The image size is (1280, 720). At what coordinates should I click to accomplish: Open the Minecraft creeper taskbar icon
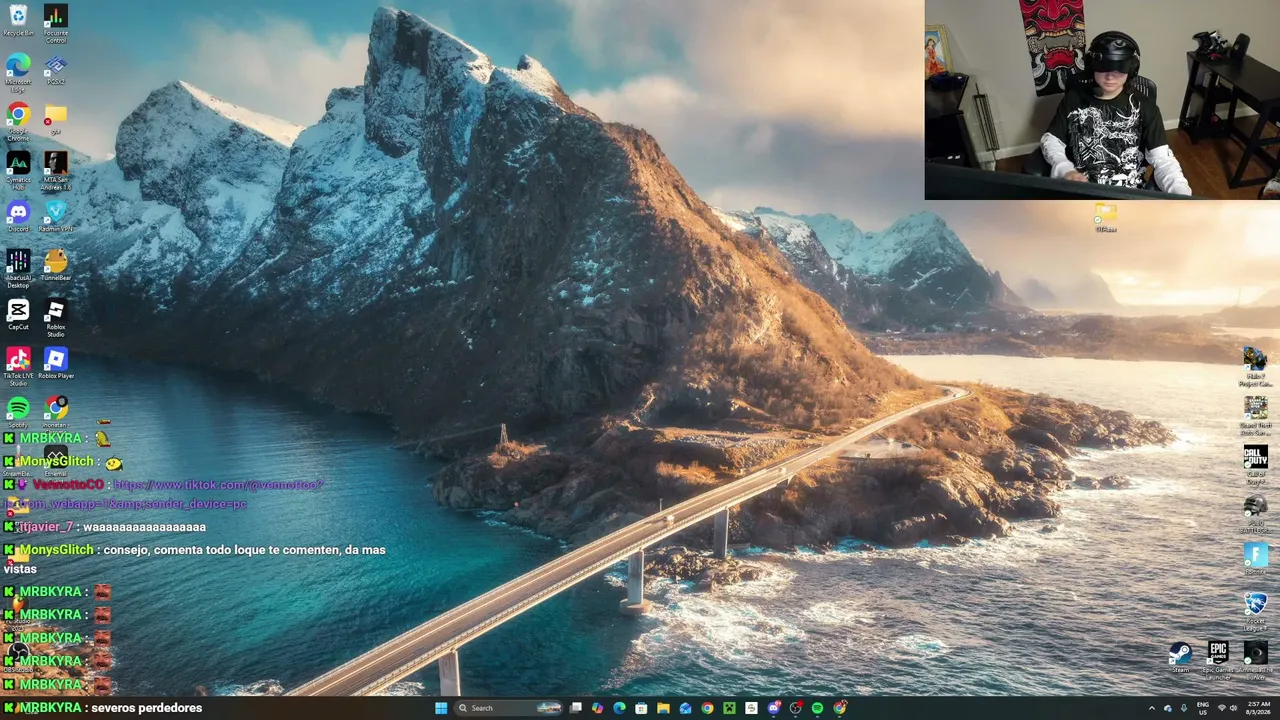click(x=729, y=708)
